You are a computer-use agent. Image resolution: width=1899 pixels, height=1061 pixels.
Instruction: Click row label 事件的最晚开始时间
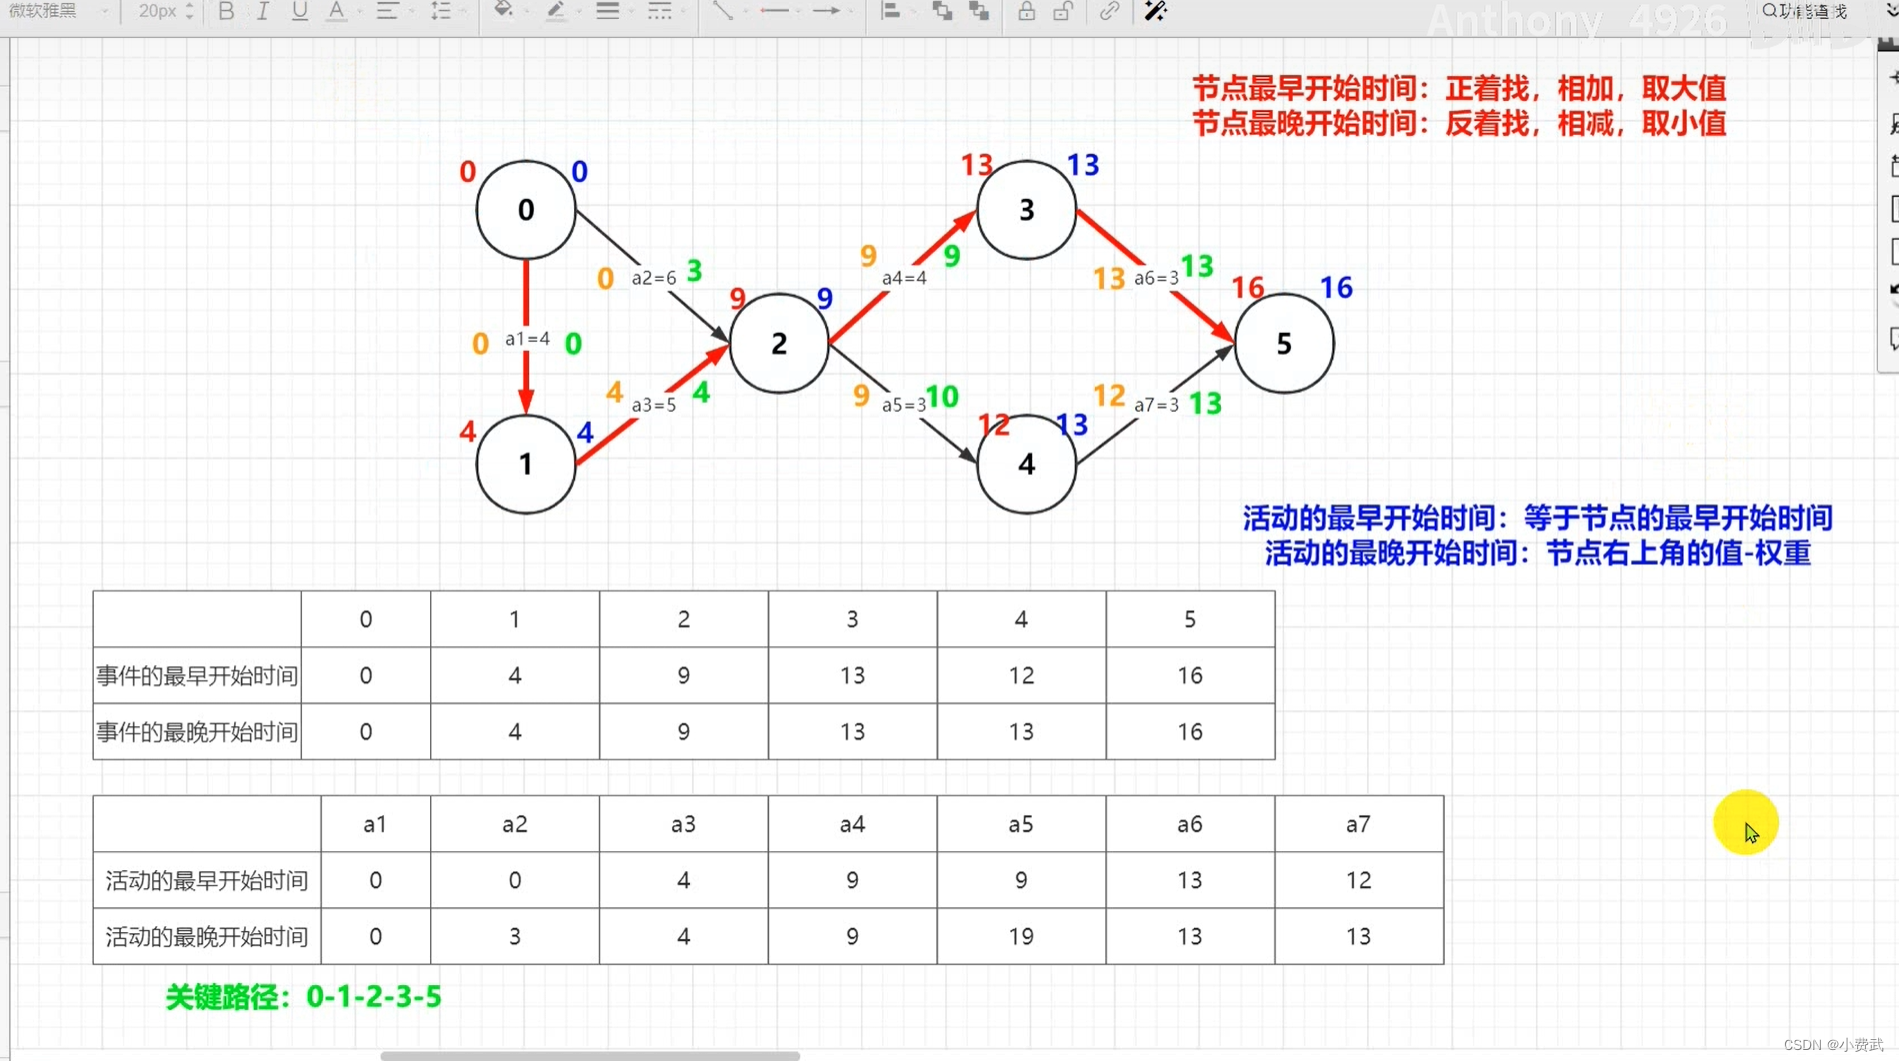pyautogui.click(x=197, y=732)
